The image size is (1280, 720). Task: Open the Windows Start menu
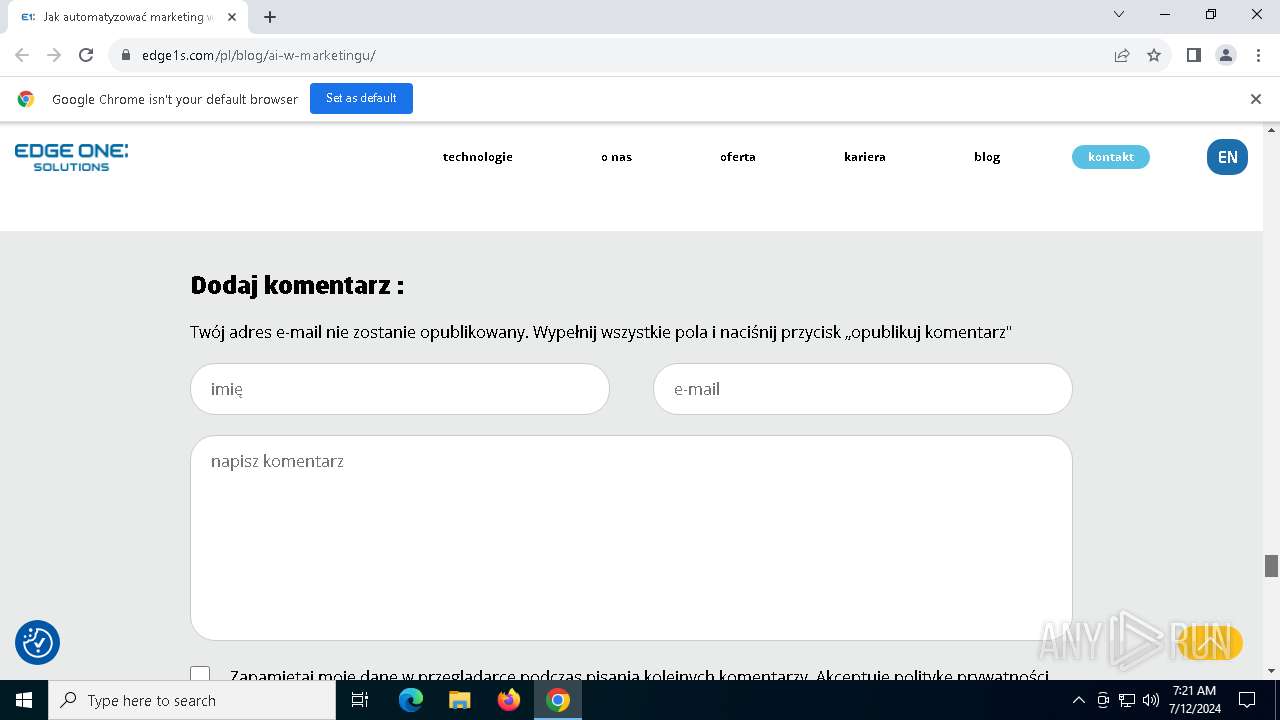pos(24,700)
